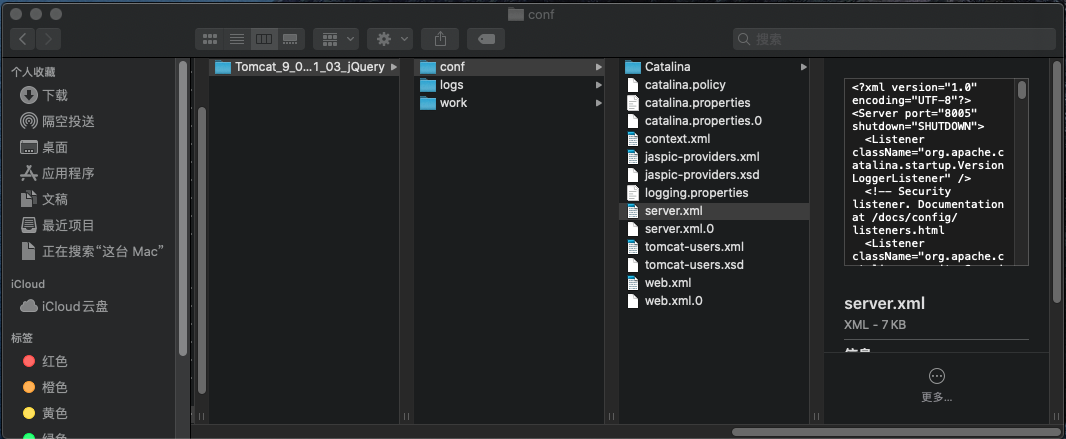Select the Catalina folder
The width and height of the screenshot is (1066, 439).
[714, 67]
